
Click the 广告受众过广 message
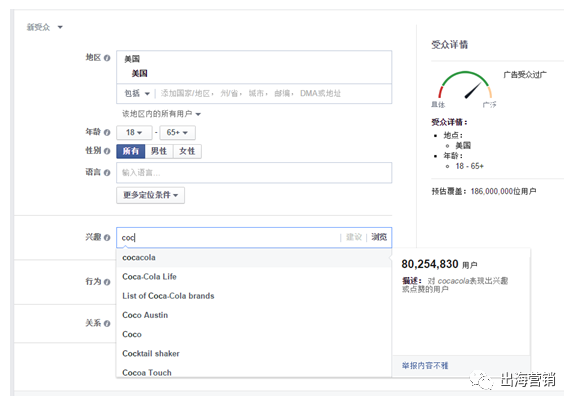(525, 75)
